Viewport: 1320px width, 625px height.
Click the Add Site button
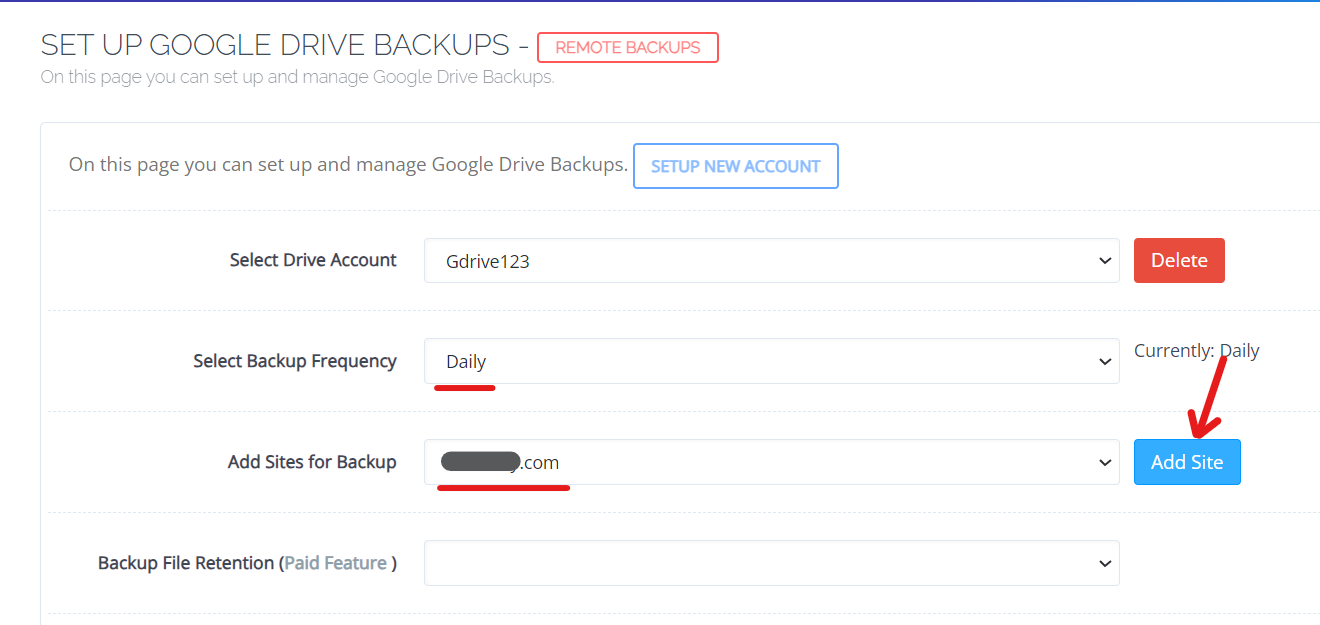tap(1187, 462)
